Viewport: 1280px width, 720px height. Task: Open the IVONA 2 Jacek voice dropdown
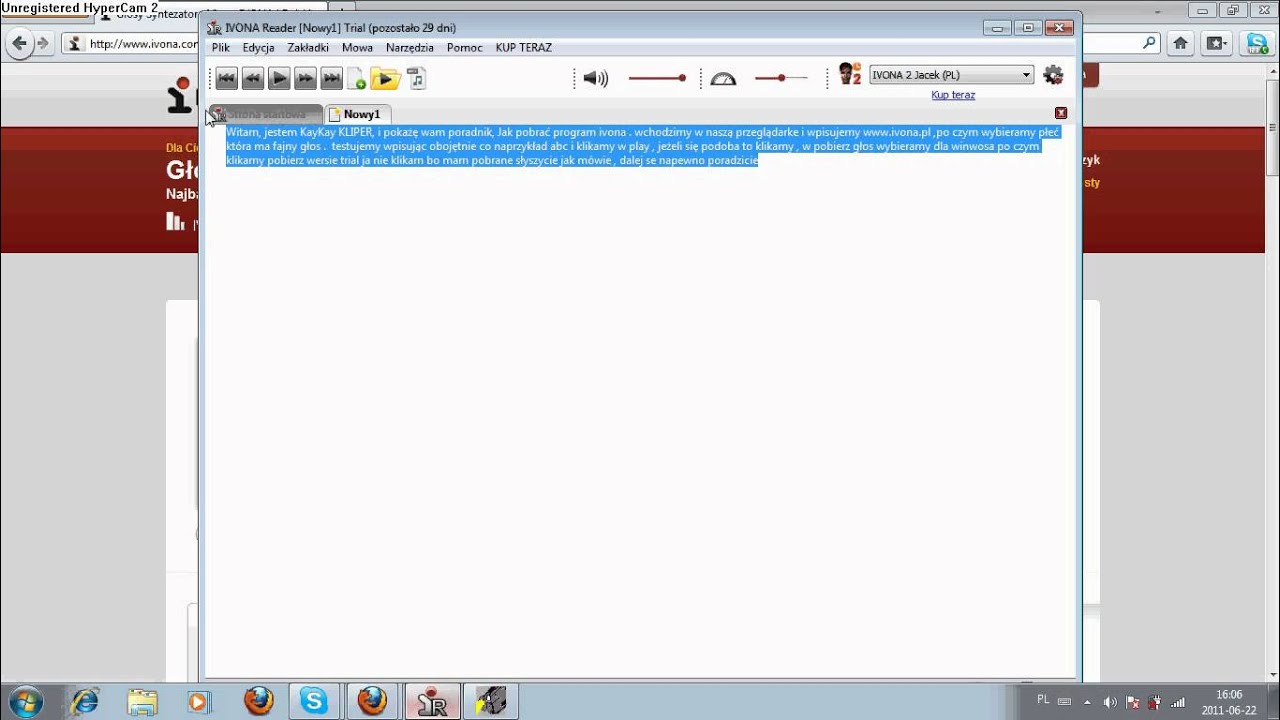coord(951,75)
